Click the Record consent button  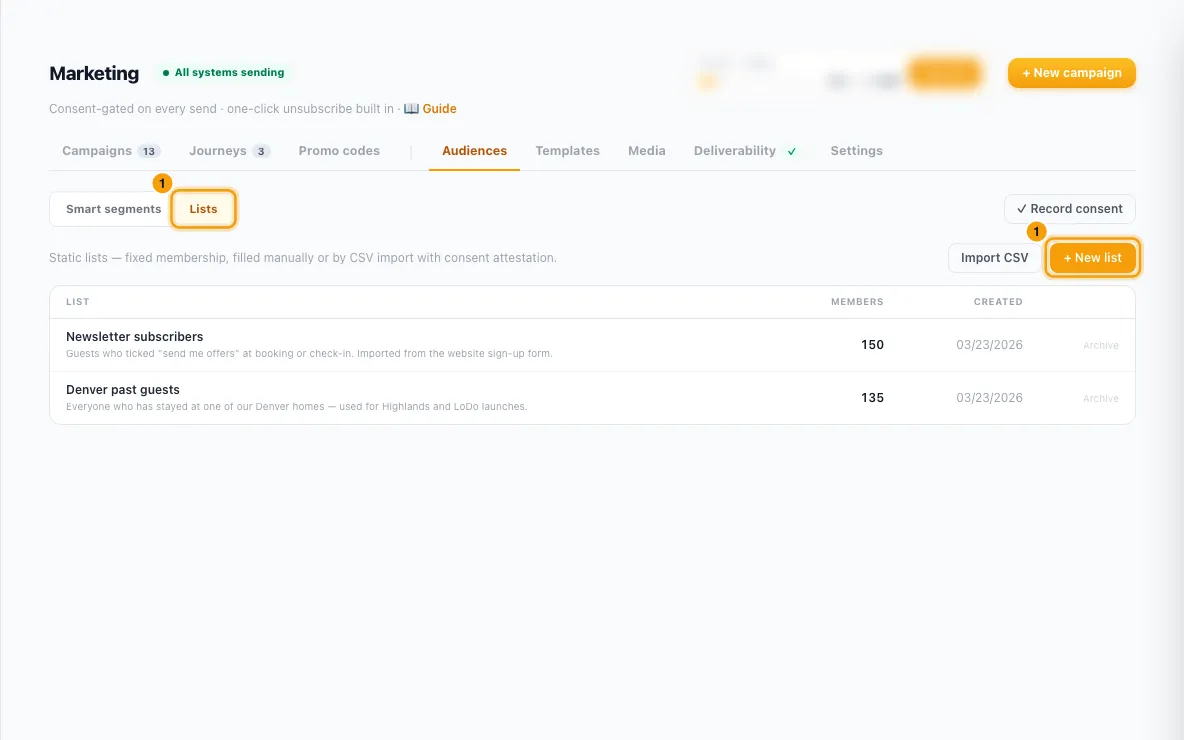click(1069, 209)
